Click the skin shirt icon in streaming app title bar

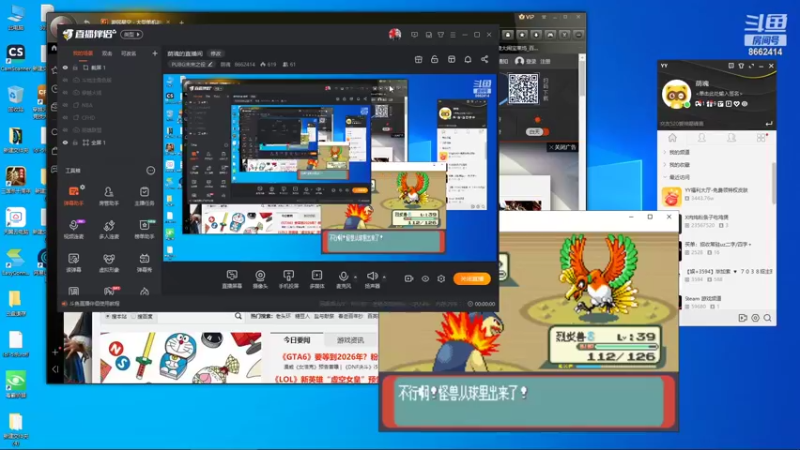point(441,35)
